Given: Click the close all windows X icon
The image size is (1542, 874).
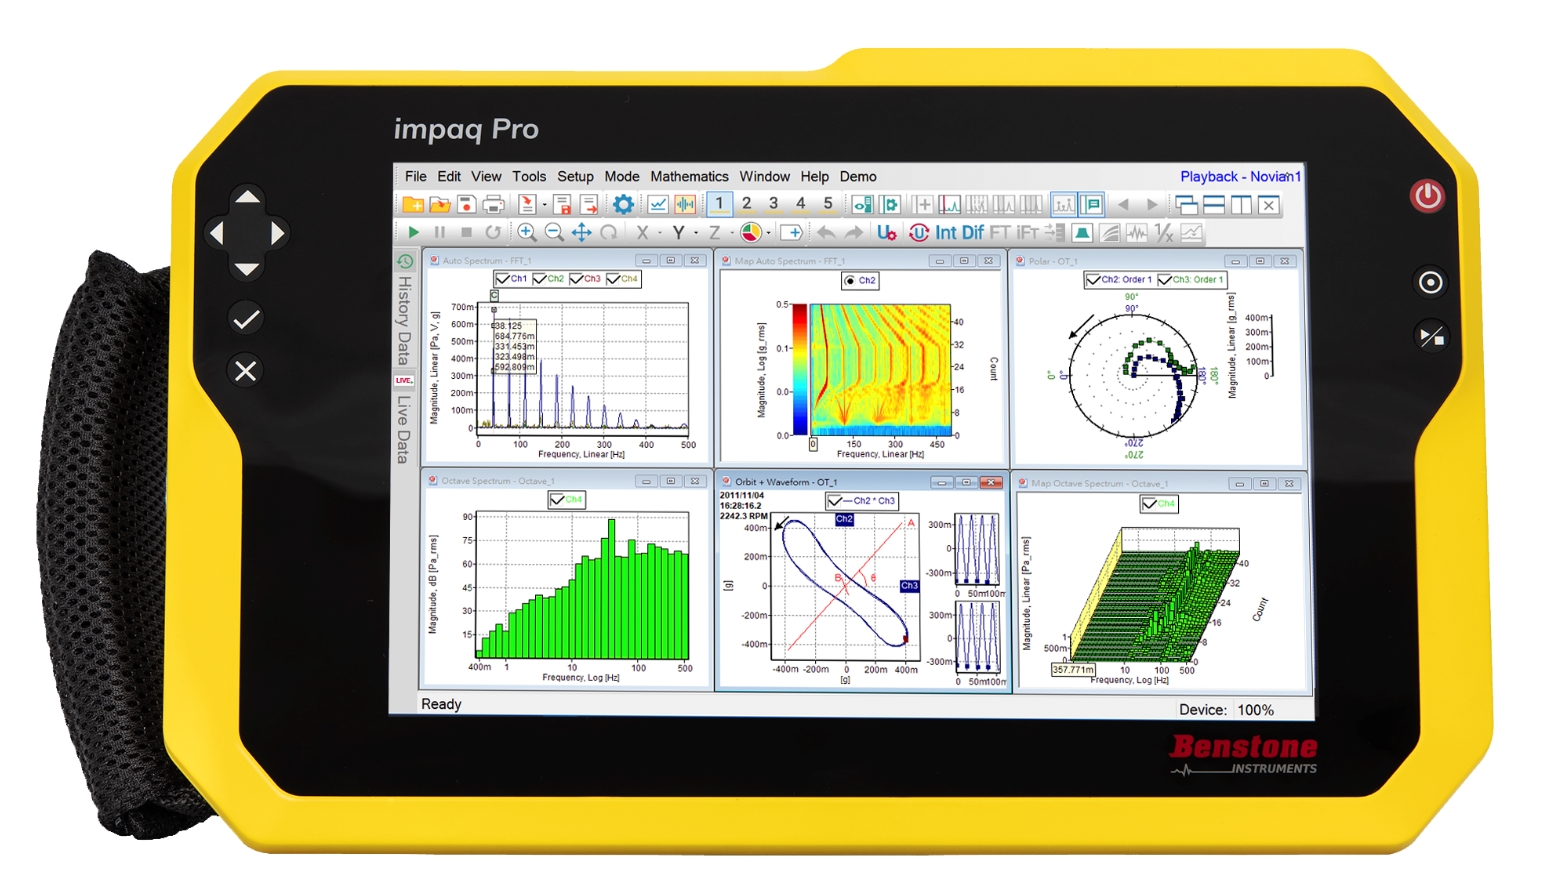Looking at the screenshot, I should click(1268, 205).
